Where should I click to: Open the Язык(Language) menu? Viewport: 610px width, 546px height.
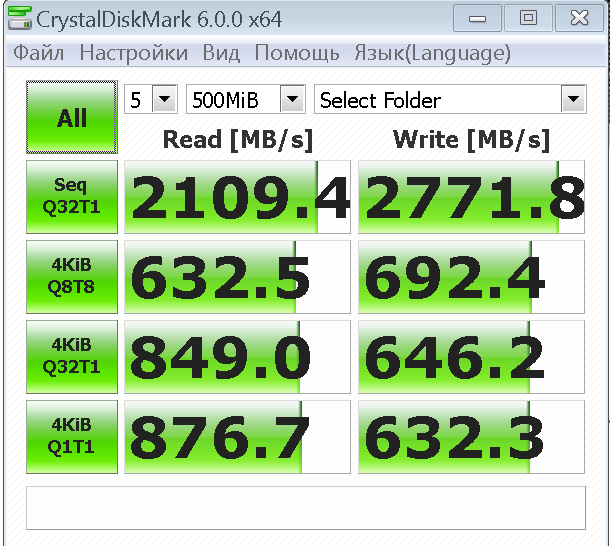pos(433,53)
